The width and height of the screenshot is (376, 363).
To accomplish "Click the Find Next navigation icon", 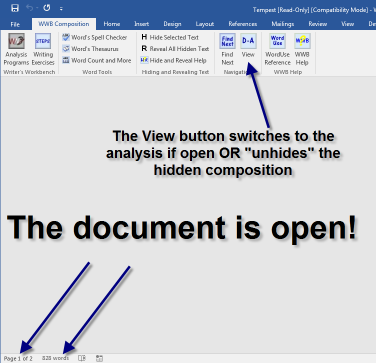I will pyautogui.click(x=227, y=49).
